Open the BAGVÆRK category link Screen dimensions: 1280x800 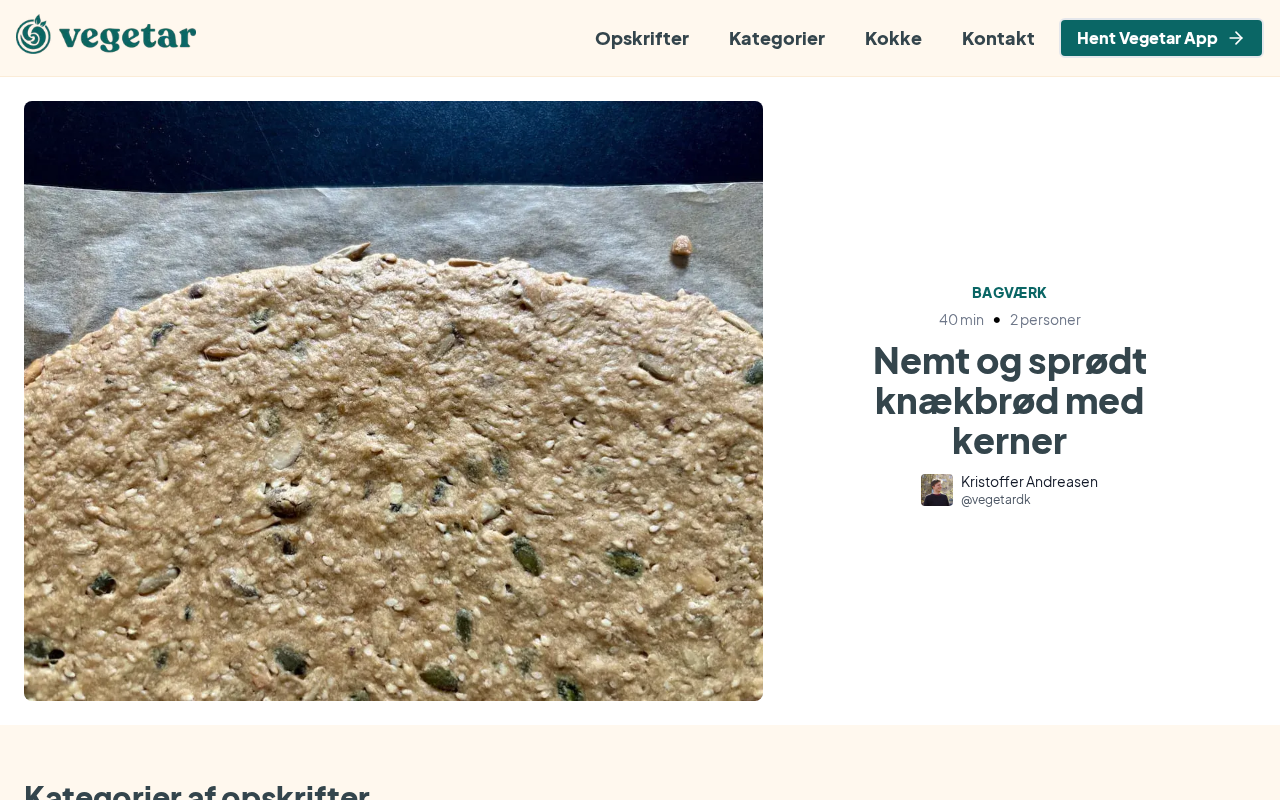[1009, 293]
